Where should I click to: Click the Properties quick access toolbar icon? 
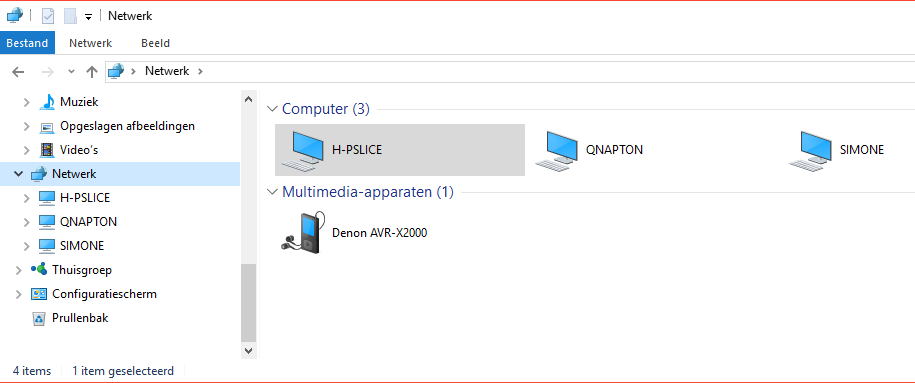[48, 16]
